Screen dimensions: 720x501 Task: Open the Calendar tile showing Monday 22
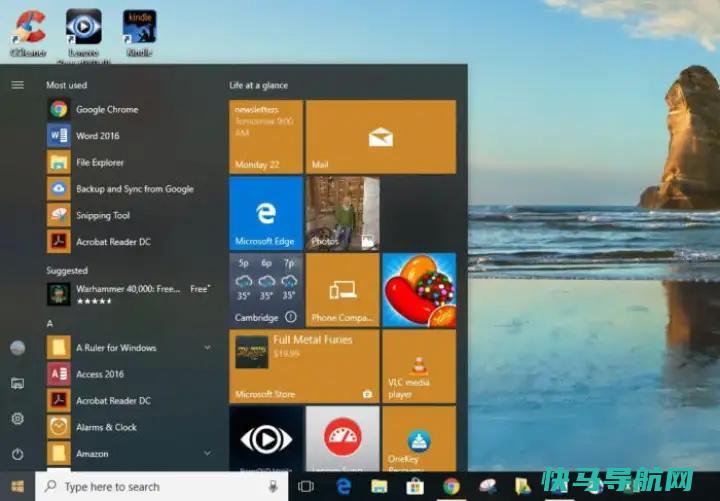click(266, 137)
